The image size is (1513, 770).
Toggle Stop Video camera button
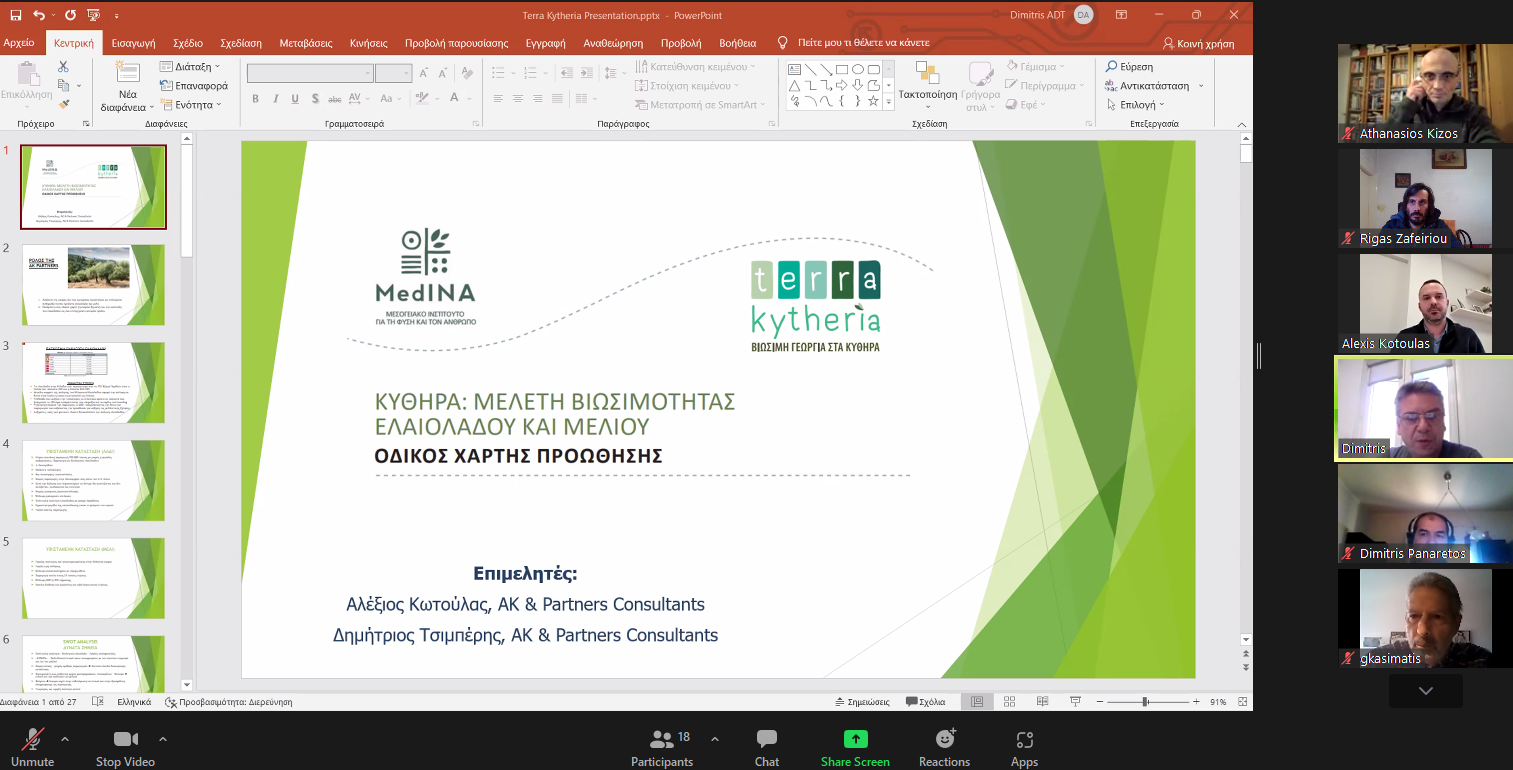click(x=125, y=748)
